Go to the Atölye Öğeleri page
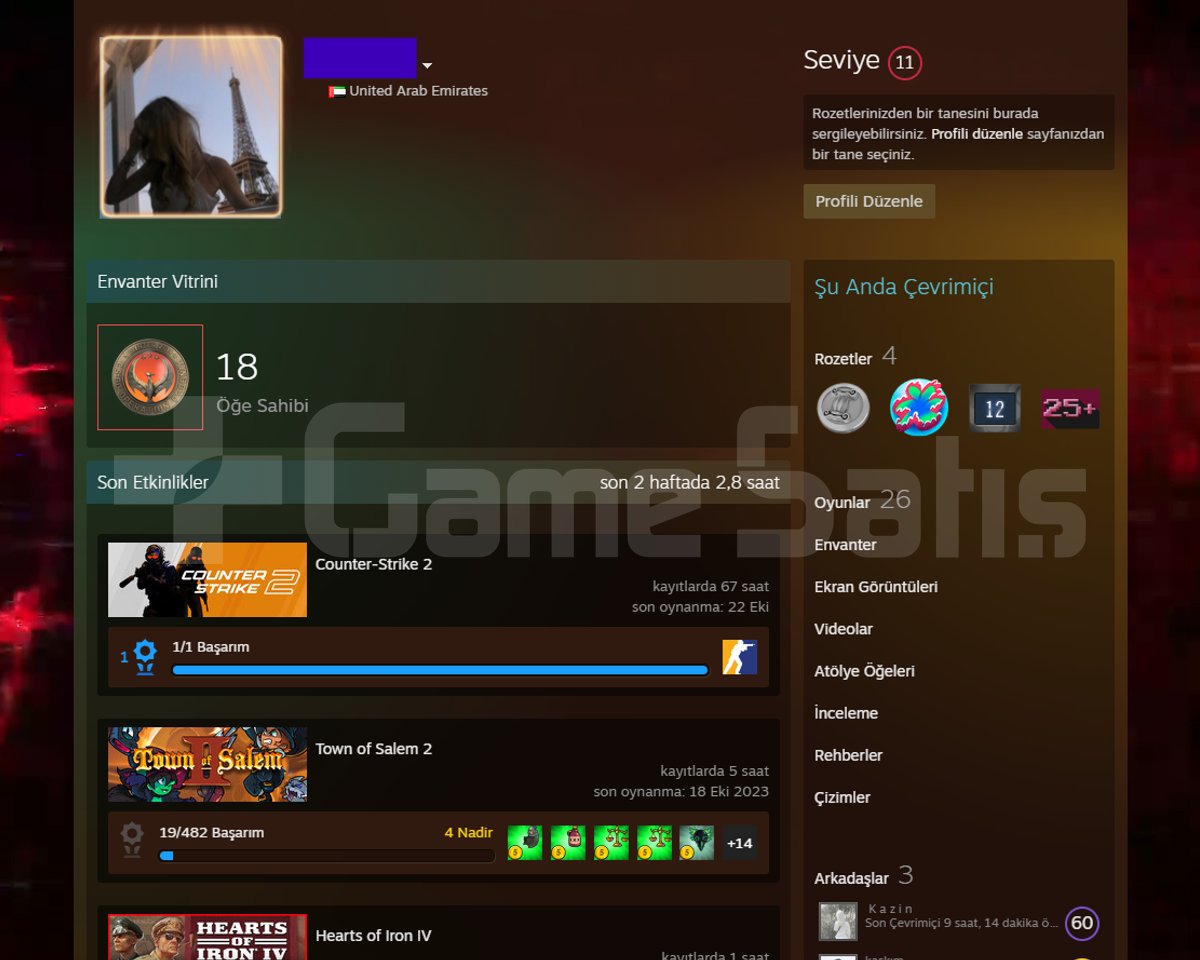Screen dimensions: 1200x960 [864, 671]
